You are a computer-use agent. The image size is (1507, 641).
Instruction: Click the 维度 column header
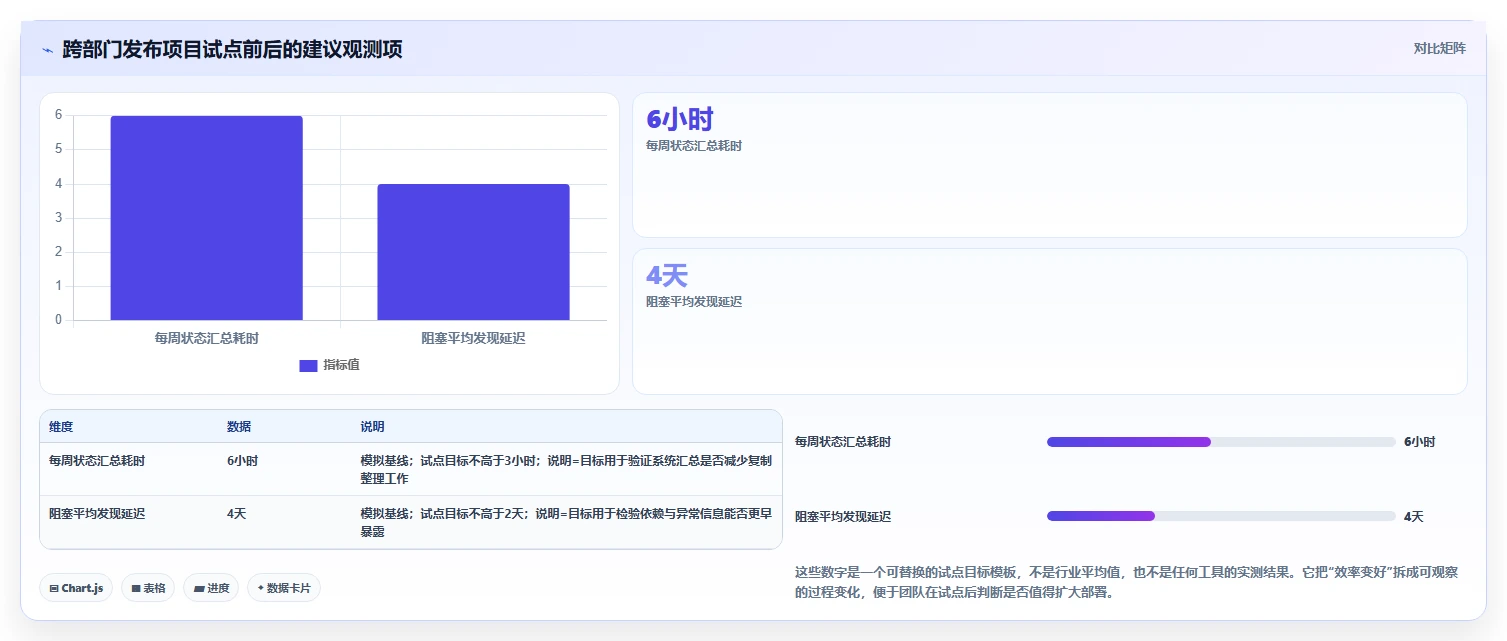coord(61,427)
